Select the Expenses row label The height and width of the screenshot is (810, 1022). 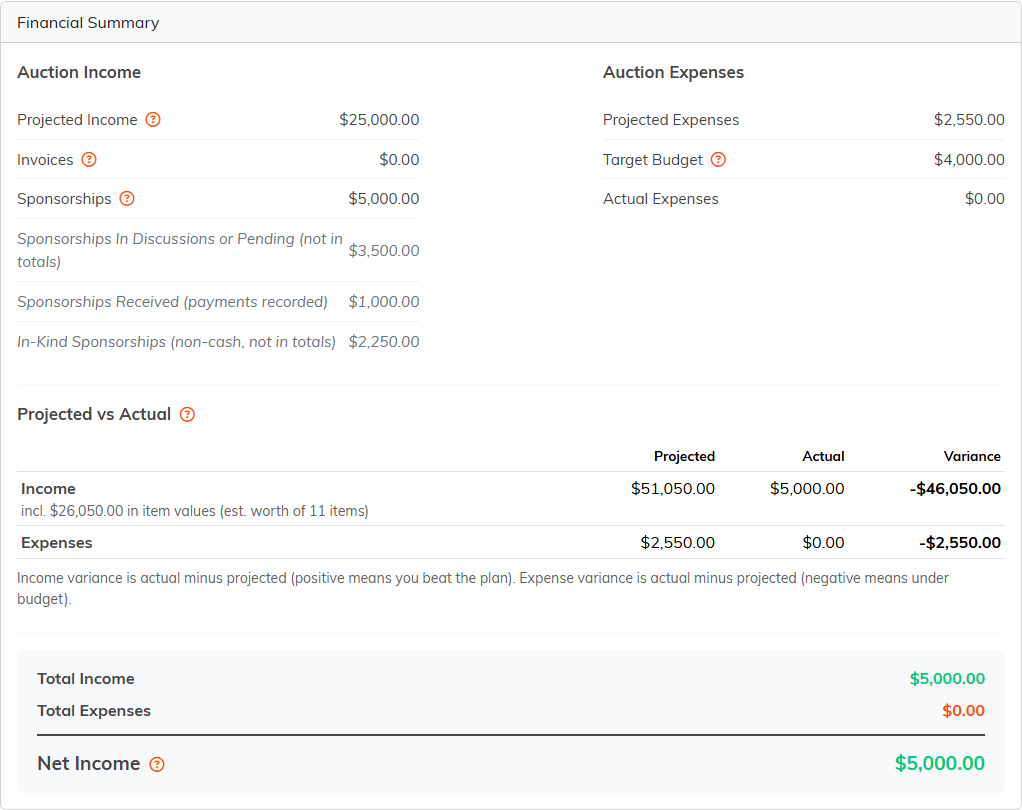57,543
